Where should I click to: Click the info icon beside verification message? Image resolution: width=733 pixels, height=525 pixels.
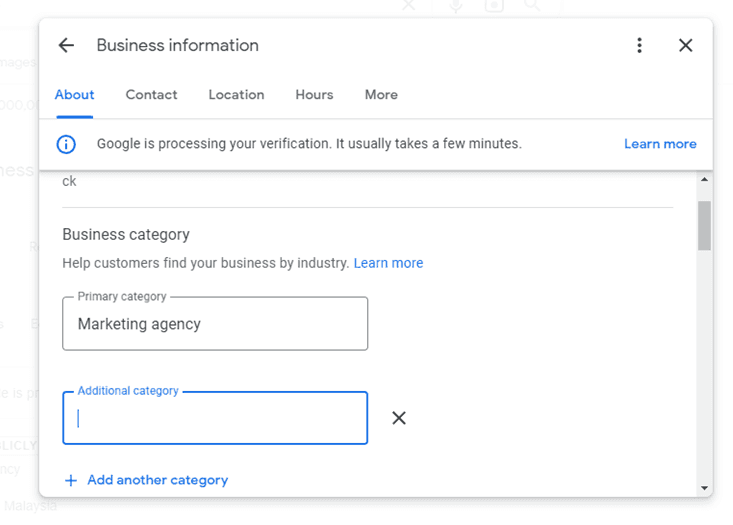pyautogui.click(x=66, y=144)
